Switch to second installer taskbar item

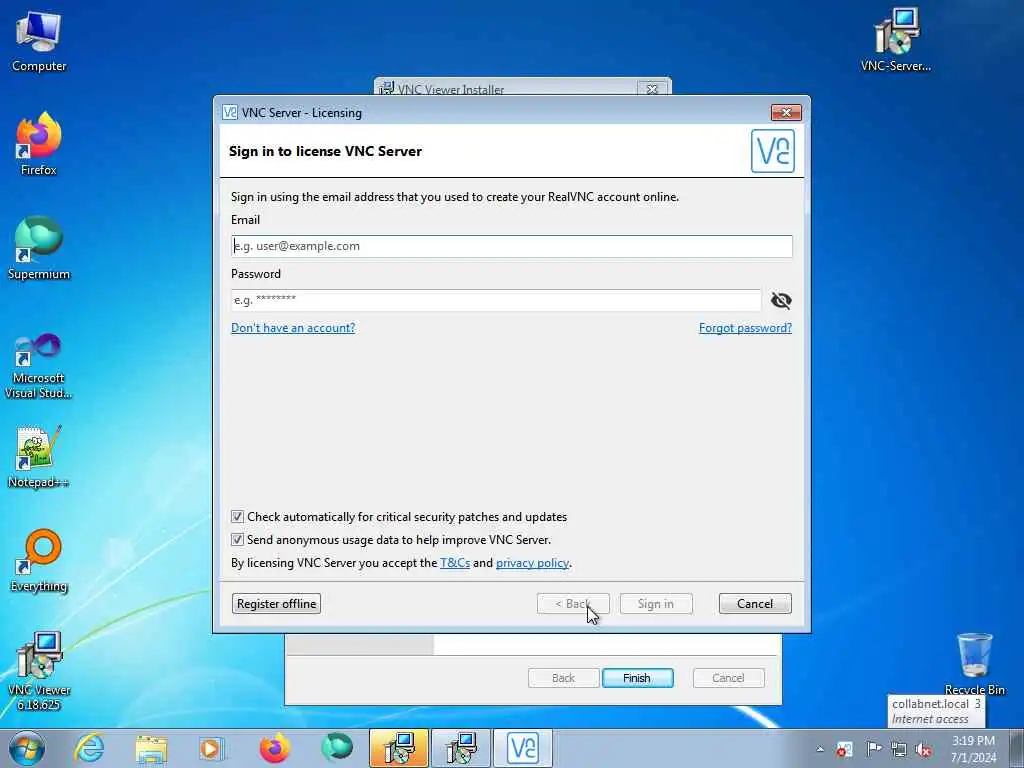click(x=460, y=748)
